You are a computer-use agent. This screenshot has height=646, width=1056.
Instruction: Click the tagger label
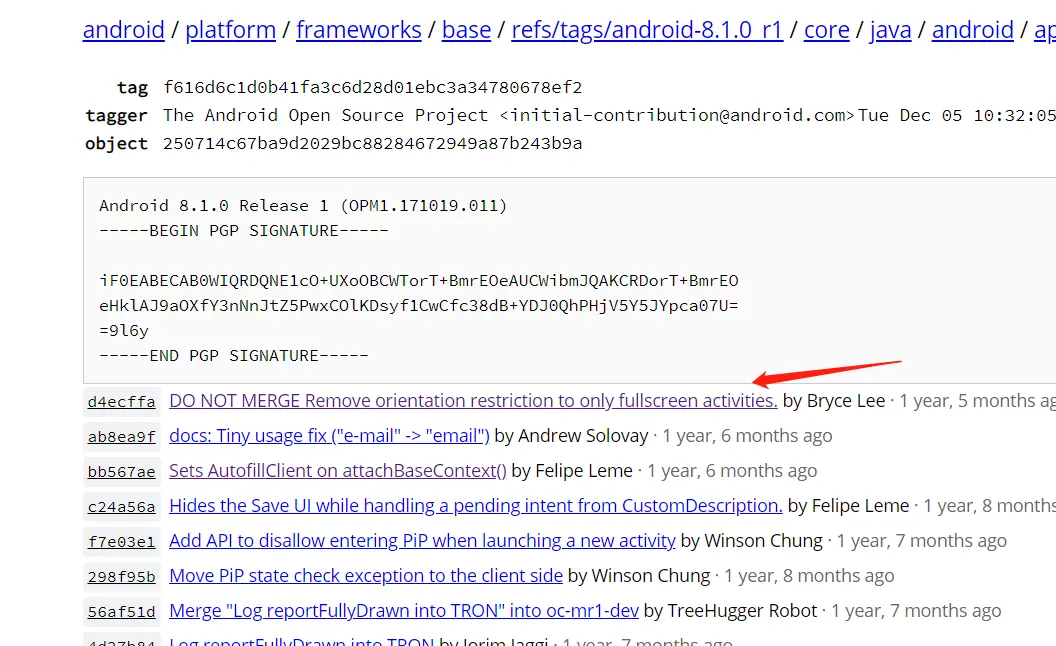coord(116,116)
